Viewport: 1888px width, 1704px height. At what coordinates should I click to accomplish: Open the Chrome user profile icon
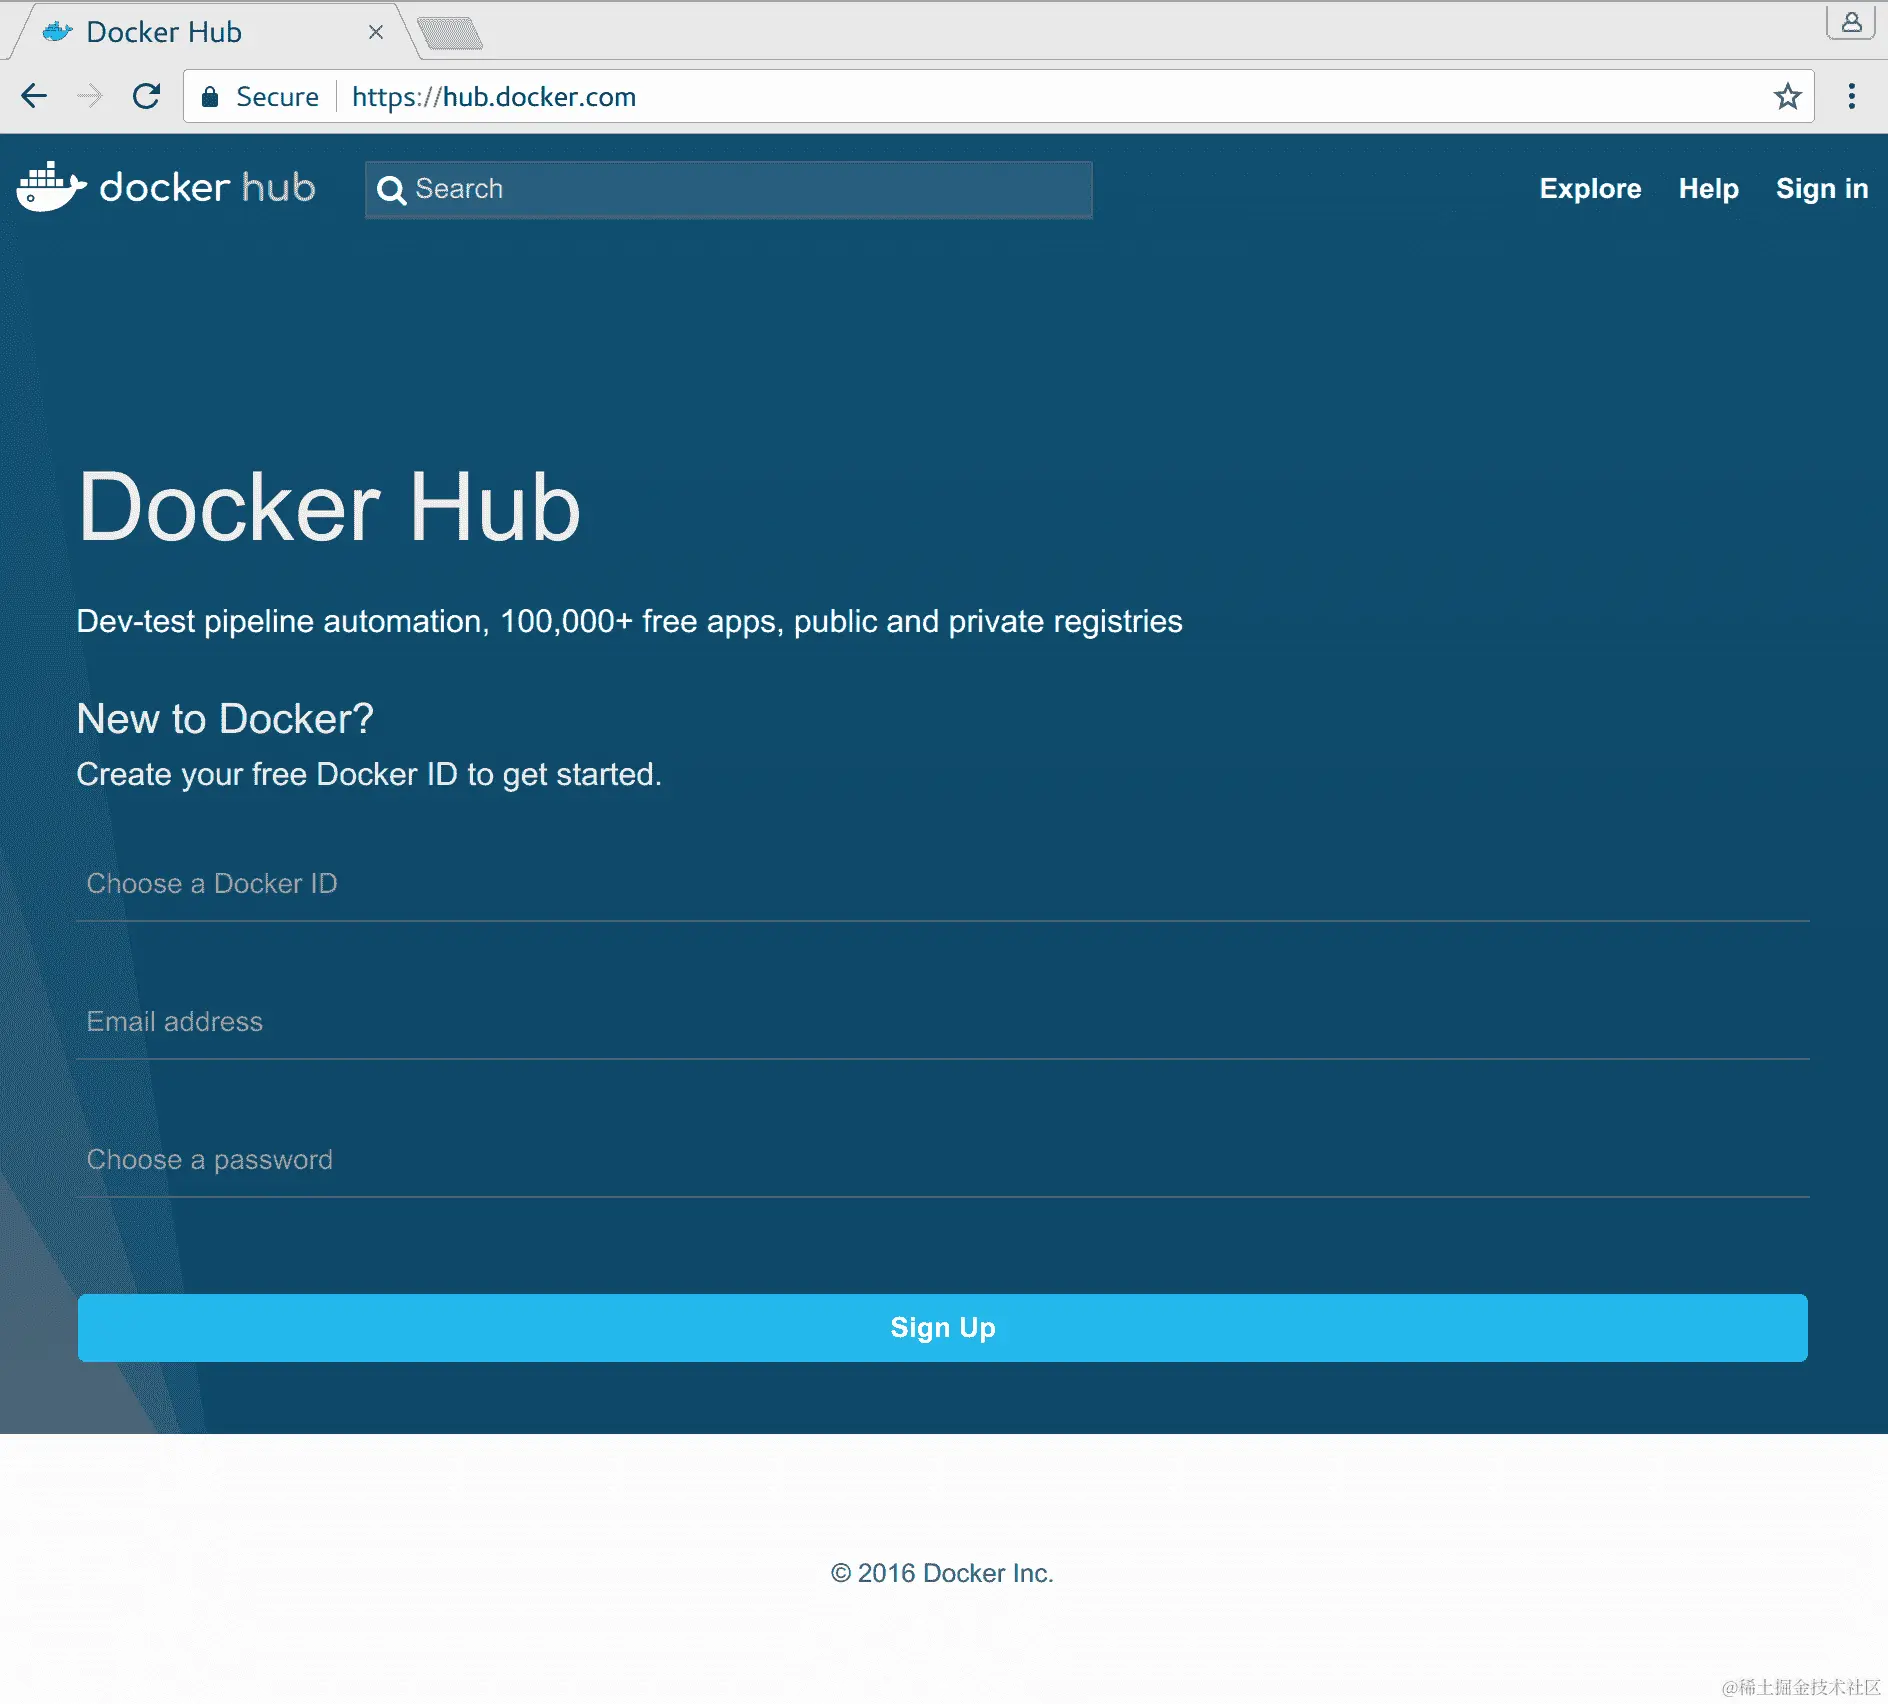point(1851,21)
